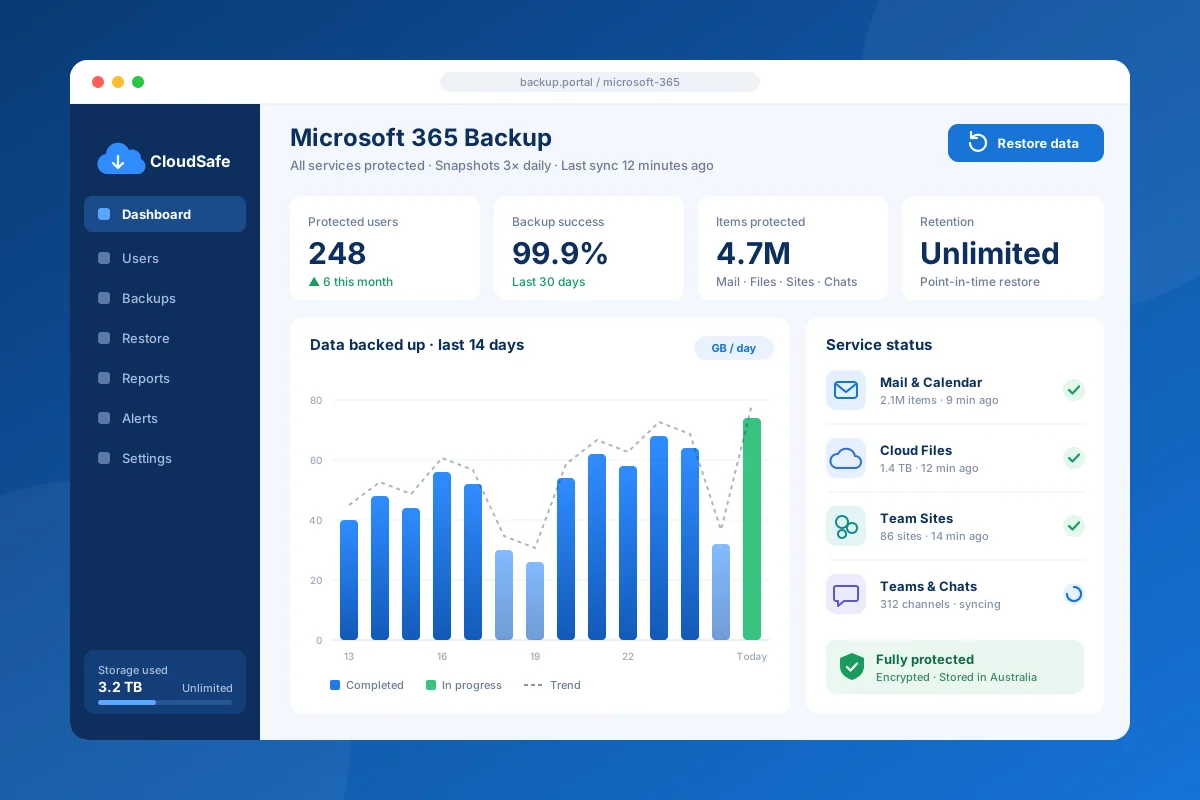Click the dashed Trend legend marker
The image size is (1200, 800).
[533, 685]
